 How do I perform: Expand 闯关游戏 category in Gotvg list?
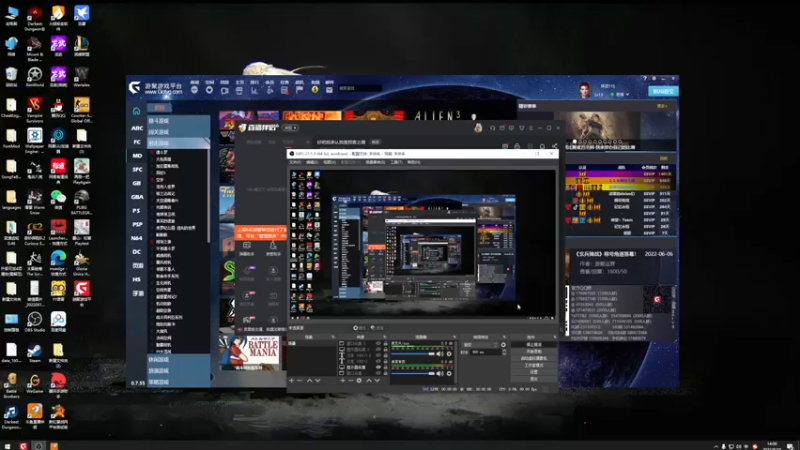click(x=179, y=132)
